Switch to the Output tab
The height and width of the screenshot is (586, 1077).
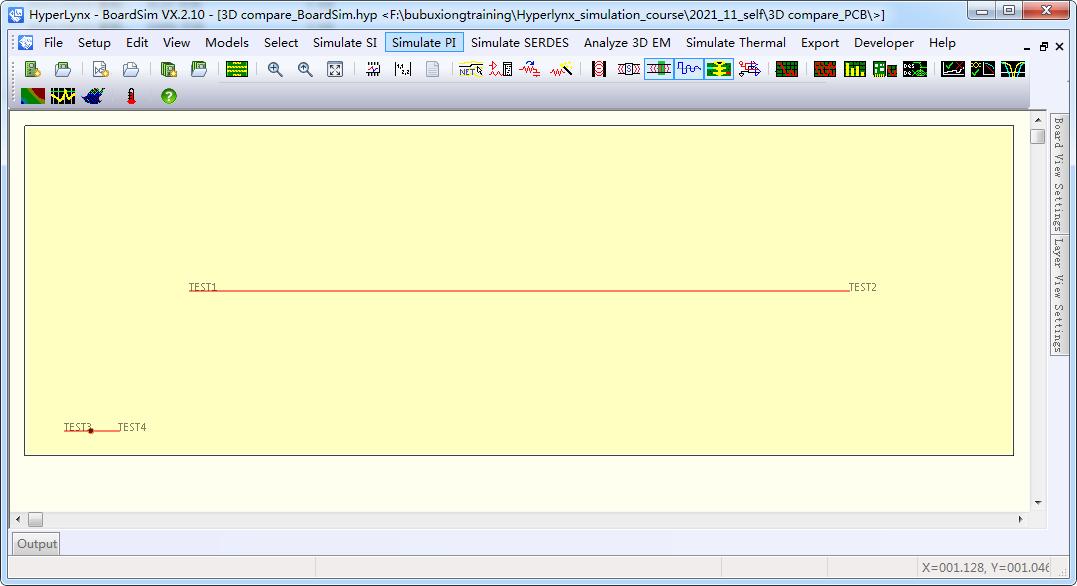coord(36,544)
